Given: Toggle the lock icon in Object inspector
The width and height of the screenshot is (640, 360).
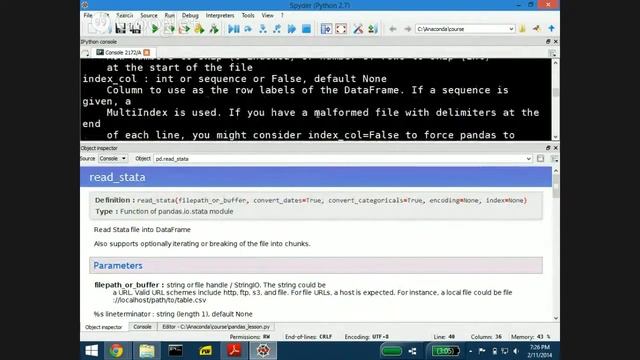Looking at the screenshot, I should coord(540,158).
